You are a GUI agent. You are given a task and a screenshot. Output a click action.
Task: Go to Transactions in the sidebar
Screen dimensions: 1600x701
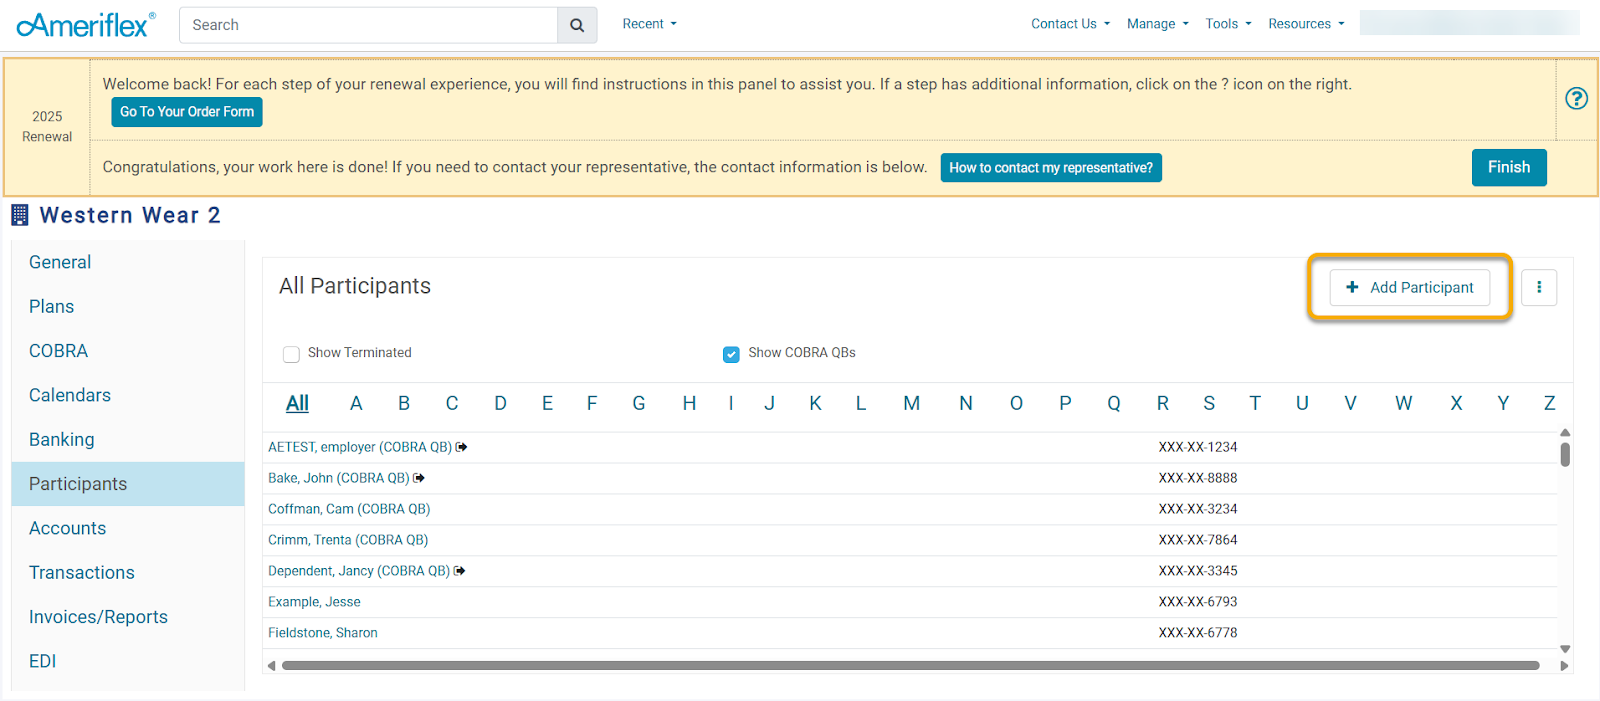[128, 573]
